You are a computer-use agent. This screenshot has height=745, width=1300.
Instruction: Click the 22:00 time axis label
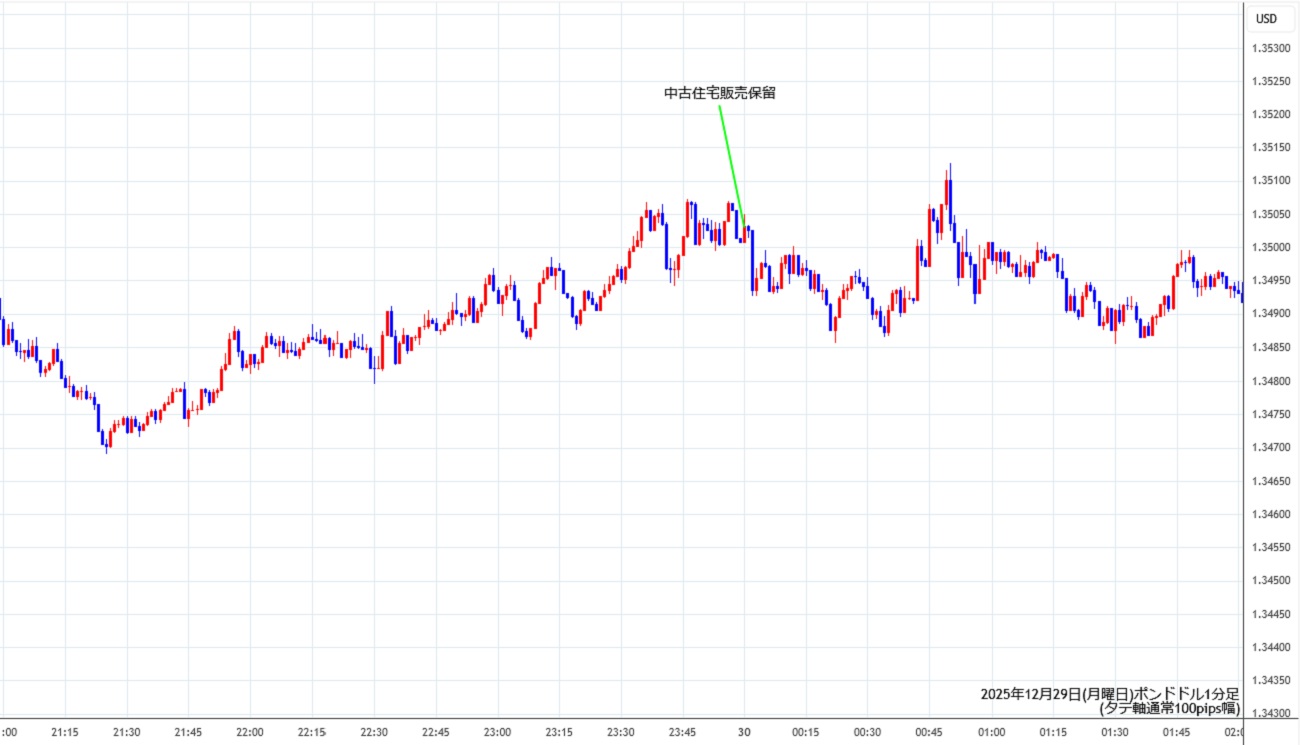pyautogui.click(x=250, y=732)
